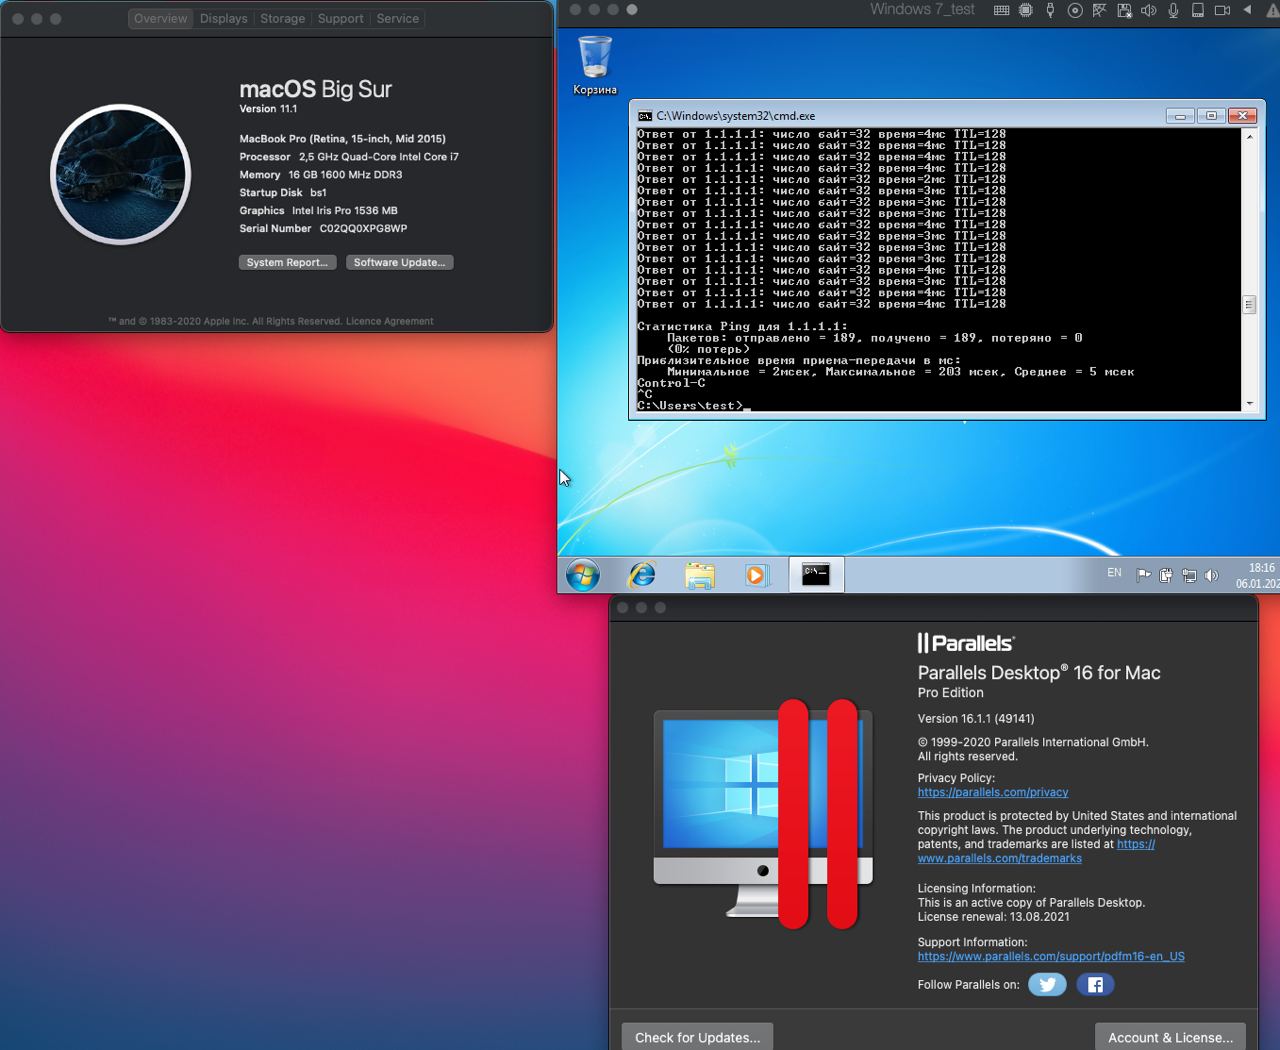Image resolution: width=1280 pixels, height=1050 pixels.
Task: Click the camera icon in VM title bar
Action: [x=1222, y=10]
